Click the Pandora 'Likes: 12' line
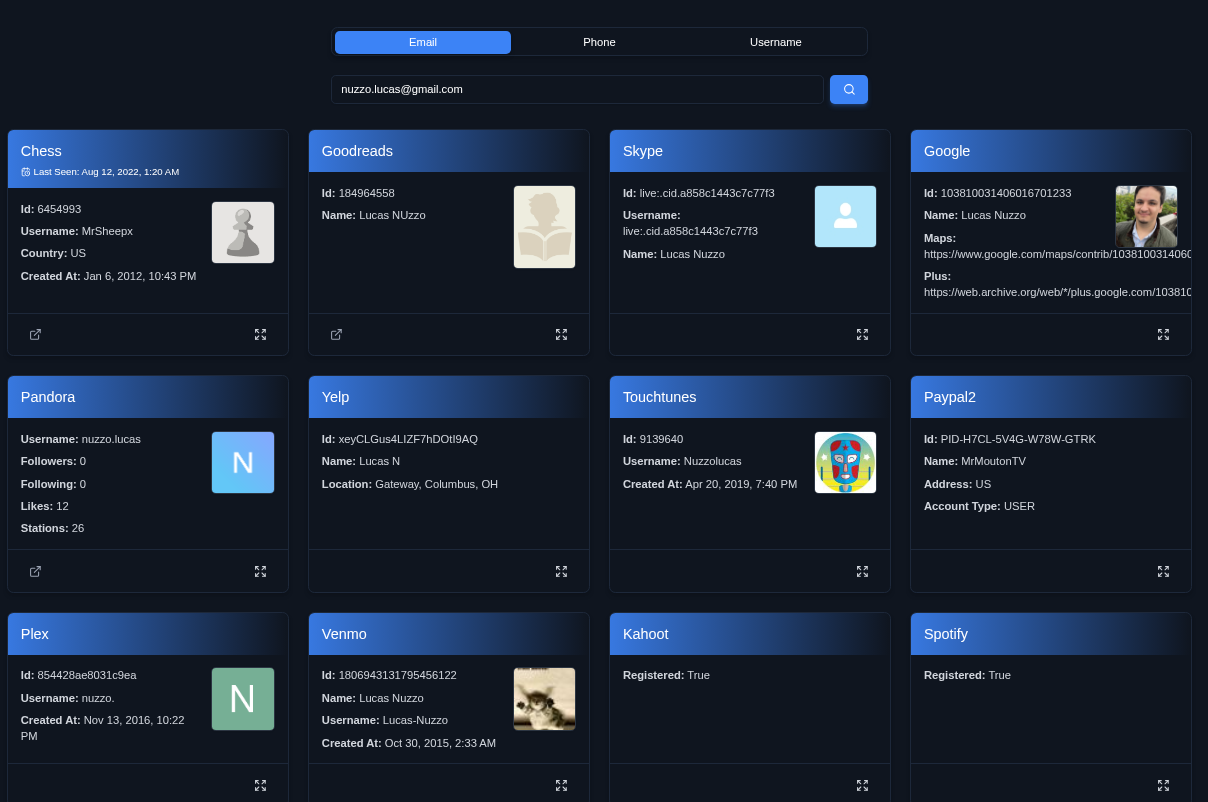1208x802 pixels. coord(45,506)
